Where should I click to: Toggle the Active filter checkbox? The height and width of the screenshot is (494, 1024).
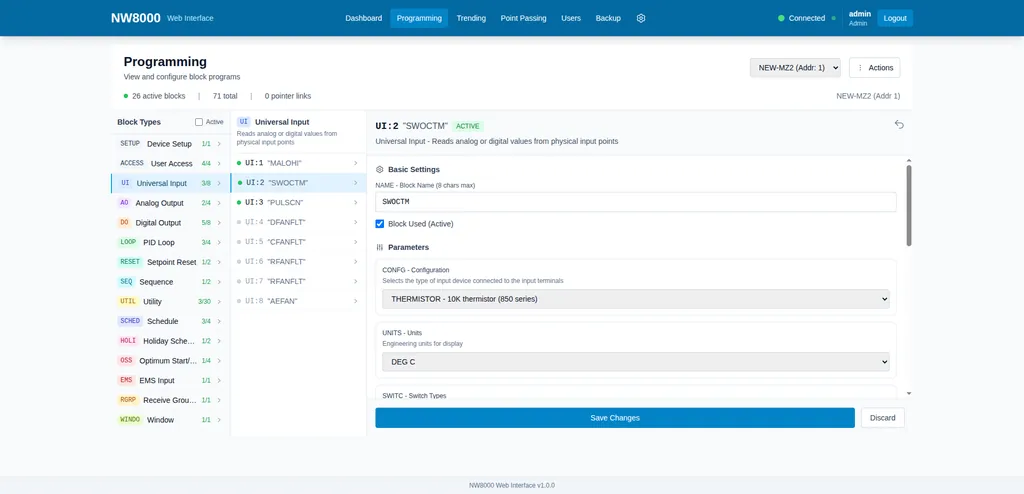[199, 122]
